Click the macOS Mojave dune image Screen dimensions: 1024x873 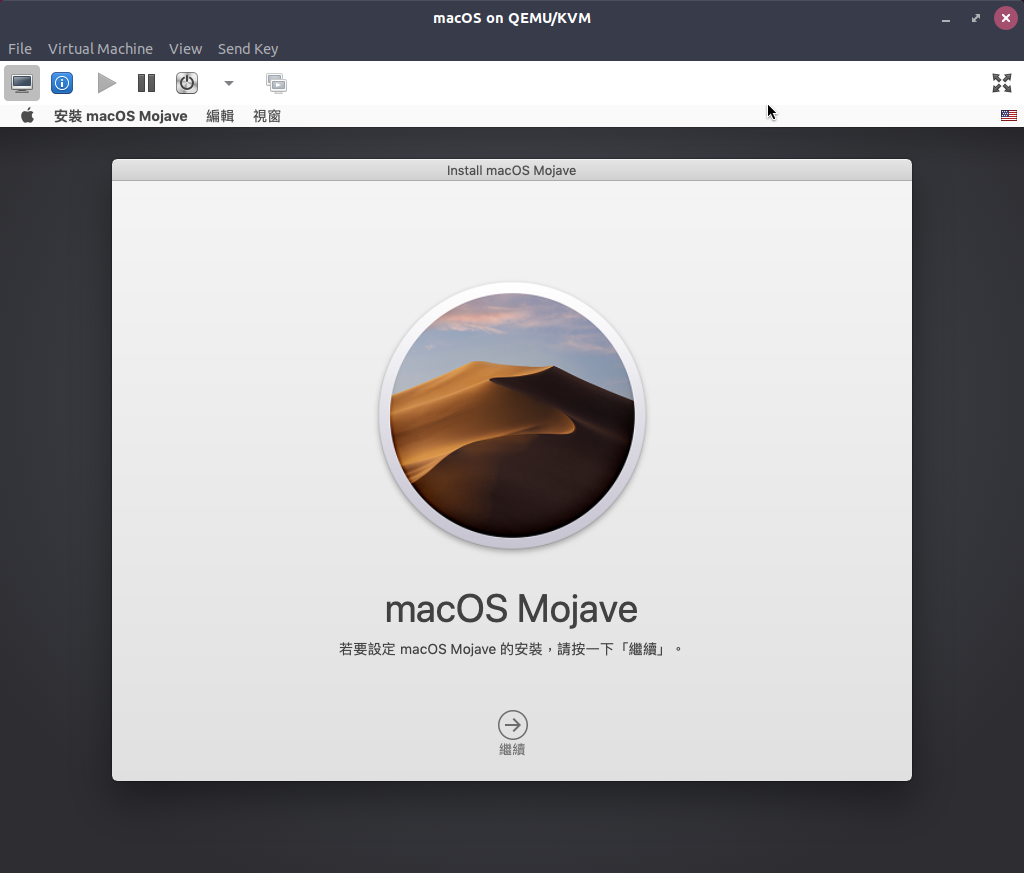[x=512, y=415]
